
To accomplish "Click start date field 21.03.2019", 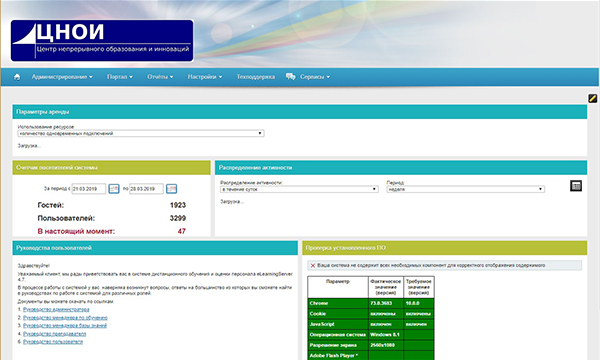I will click(89, 189).
